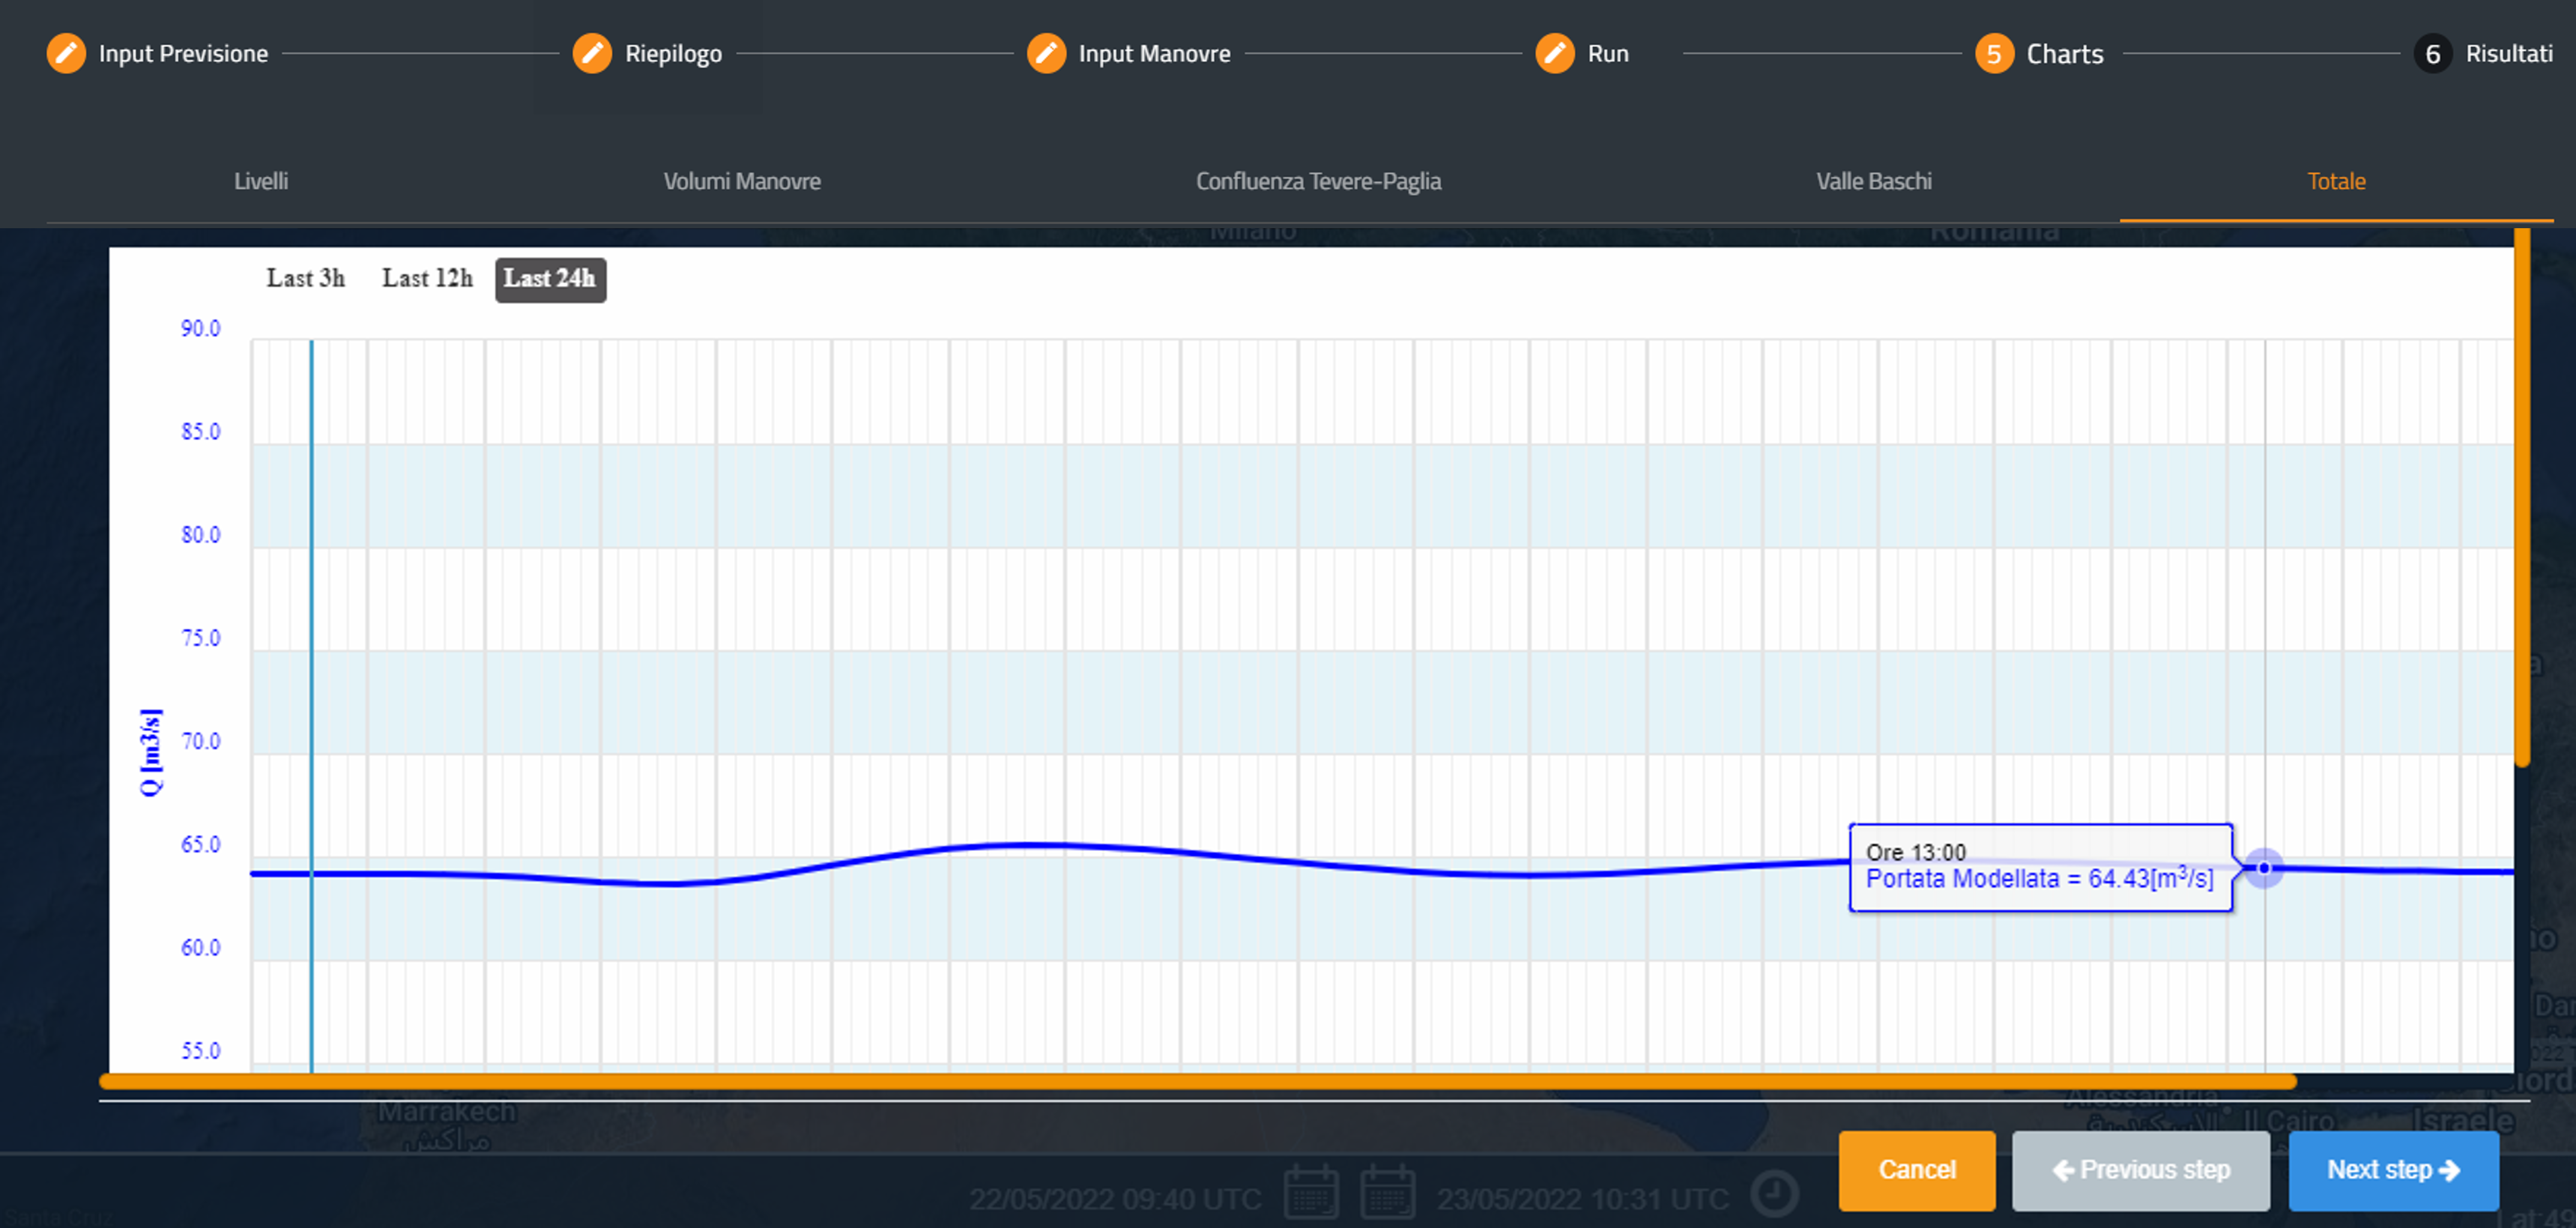Screen dimensions: 2576x1228
Task: Click the orange horizontal chart scrollbar
Action: point(1196,1081)
